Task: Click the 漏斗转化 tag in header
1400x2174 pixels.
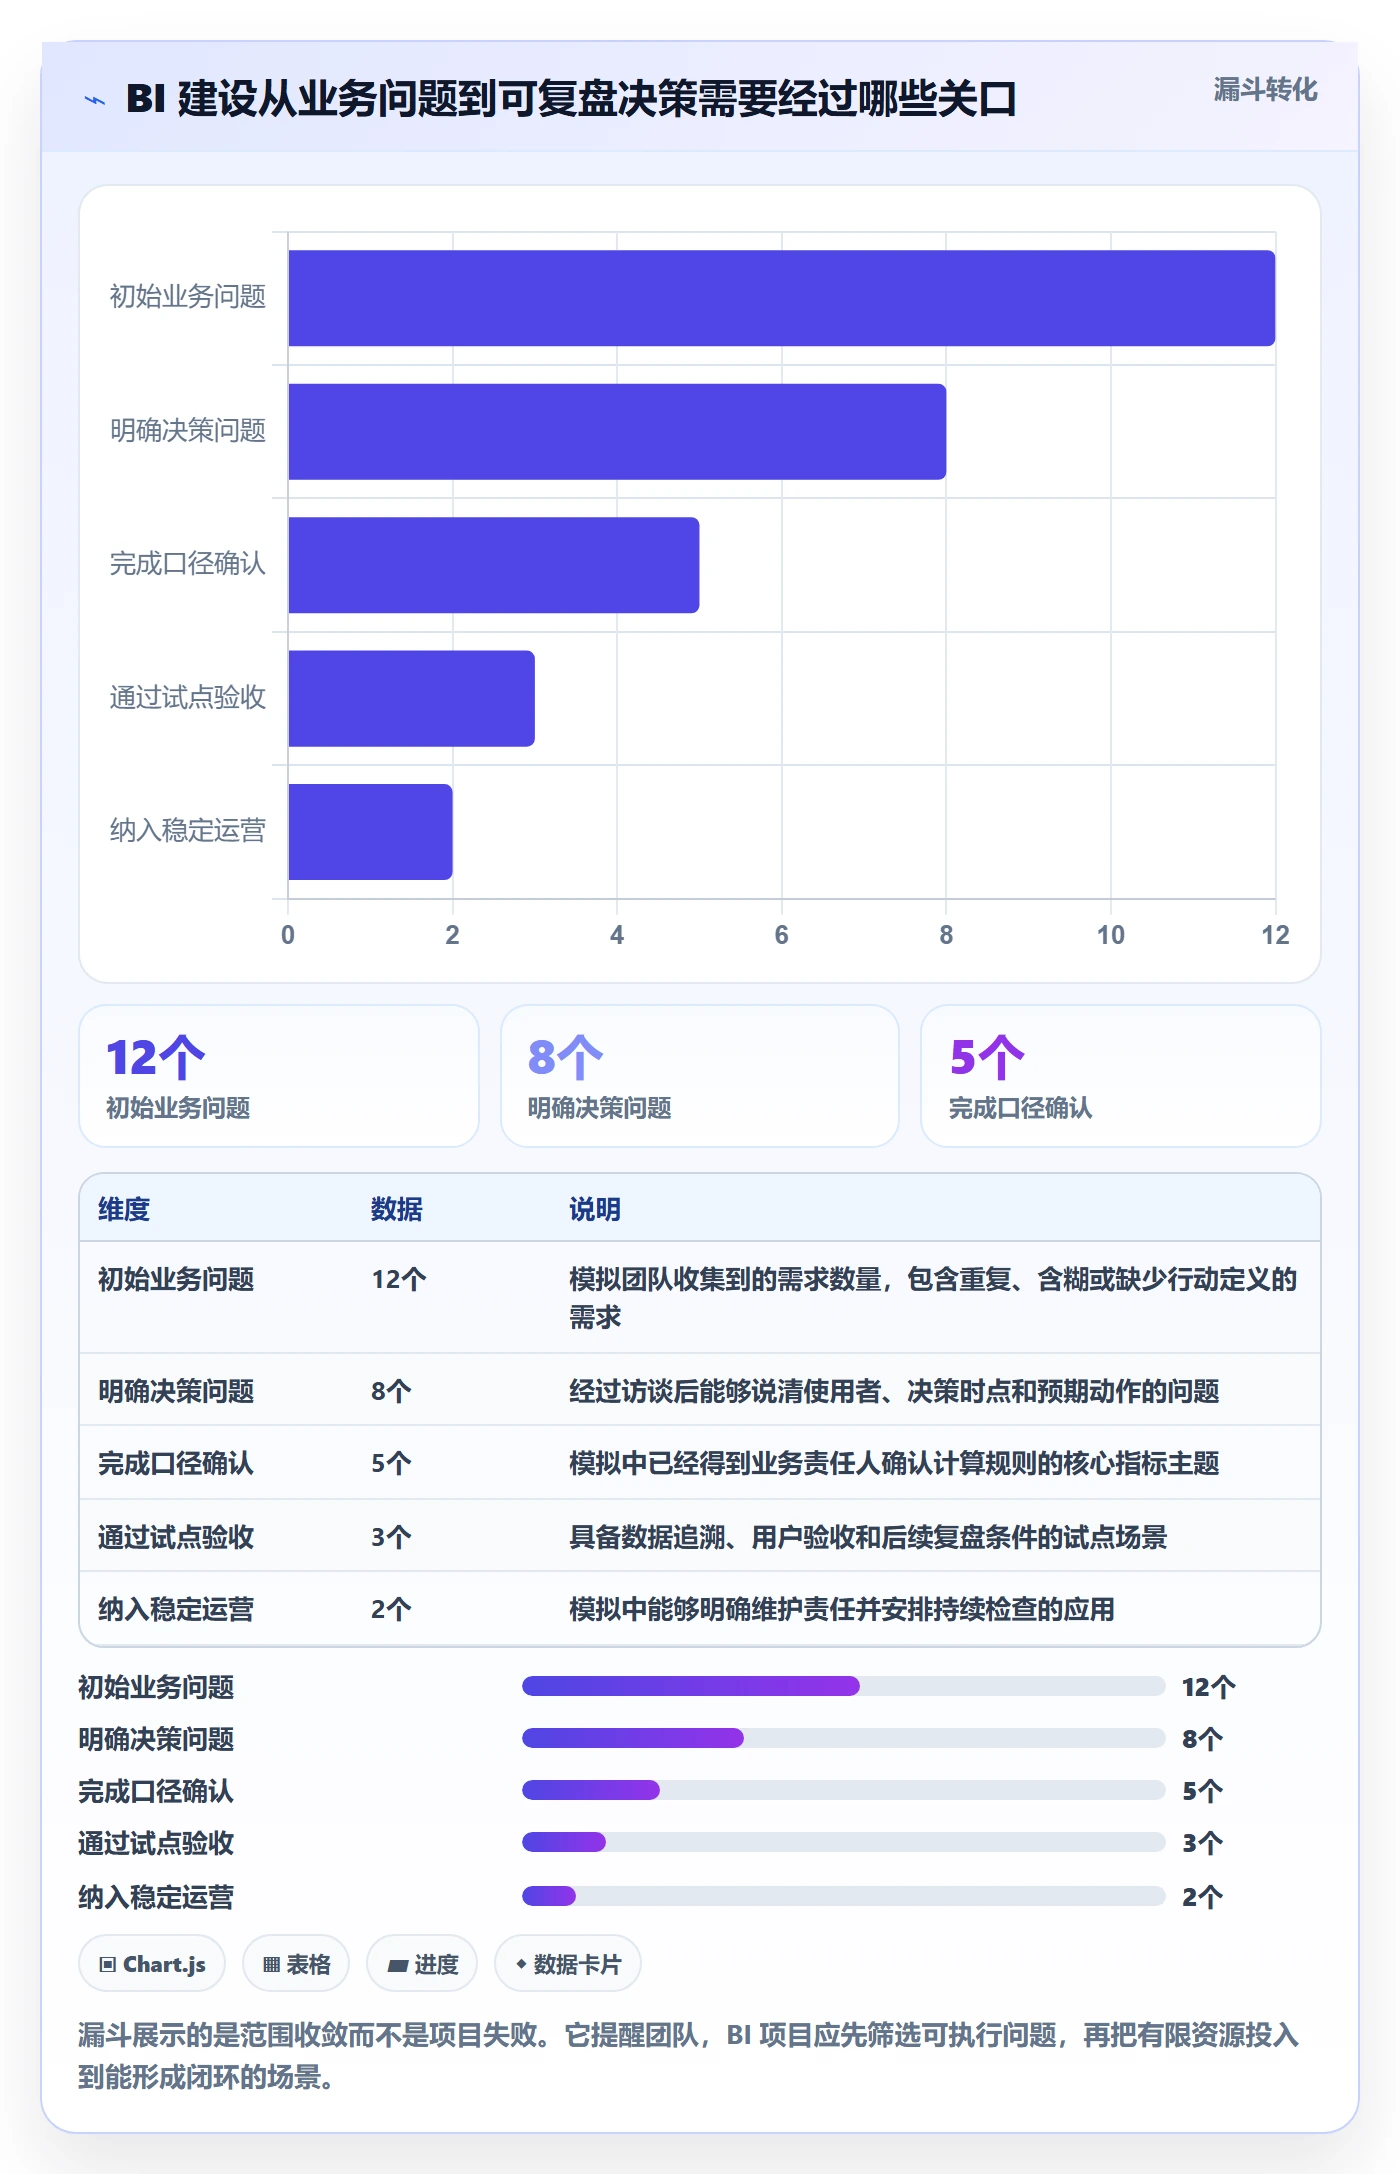Action: click(x=1265, y=90)
